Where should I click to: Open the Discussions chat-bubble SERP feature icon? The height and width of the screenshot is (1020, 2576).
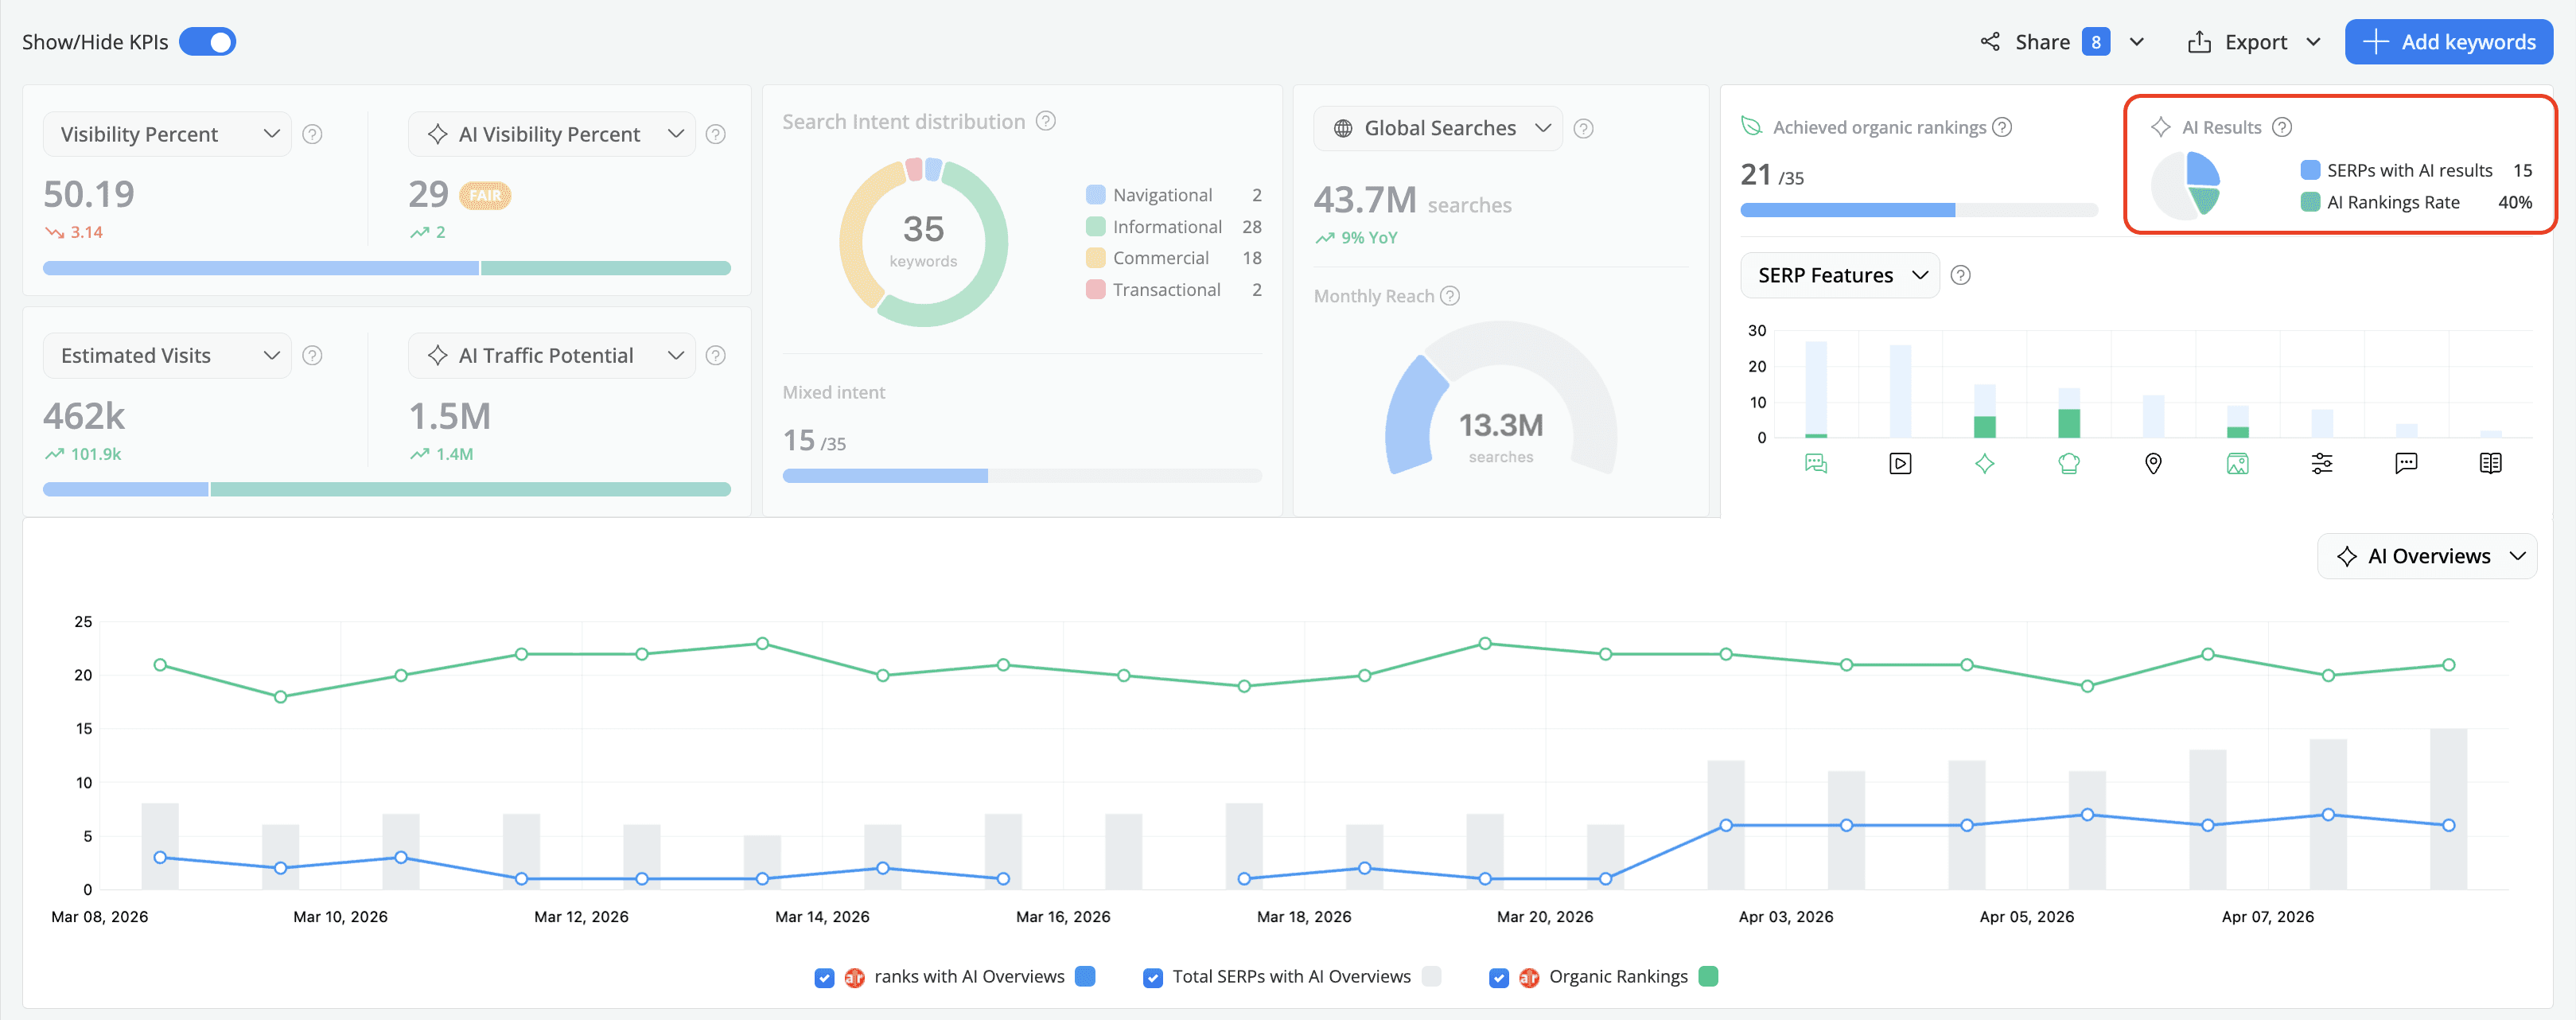[2406, 463]
